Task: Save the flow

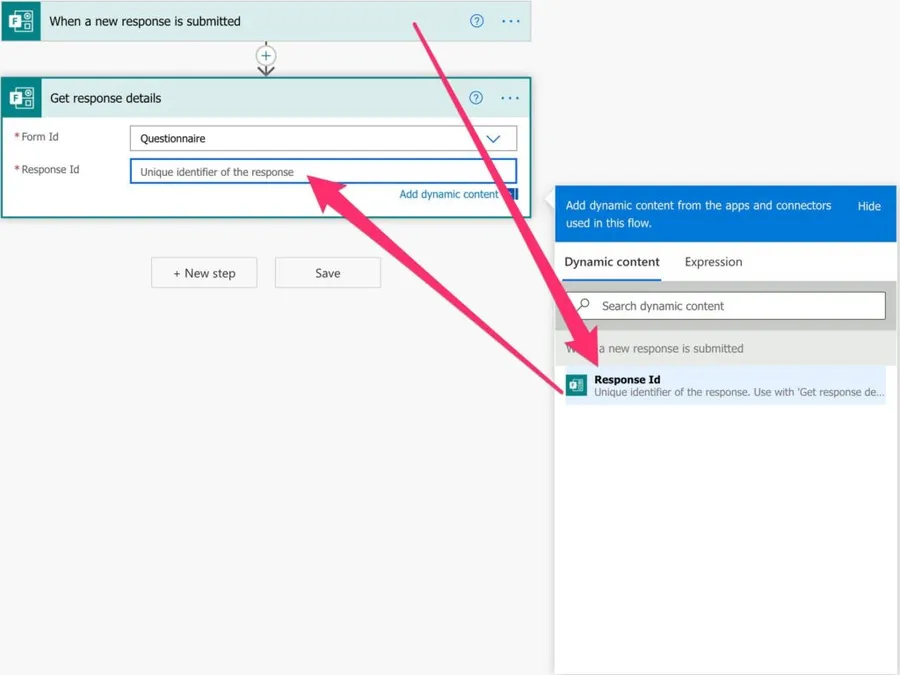Action: pyautogui.click(x=328, y=273)
